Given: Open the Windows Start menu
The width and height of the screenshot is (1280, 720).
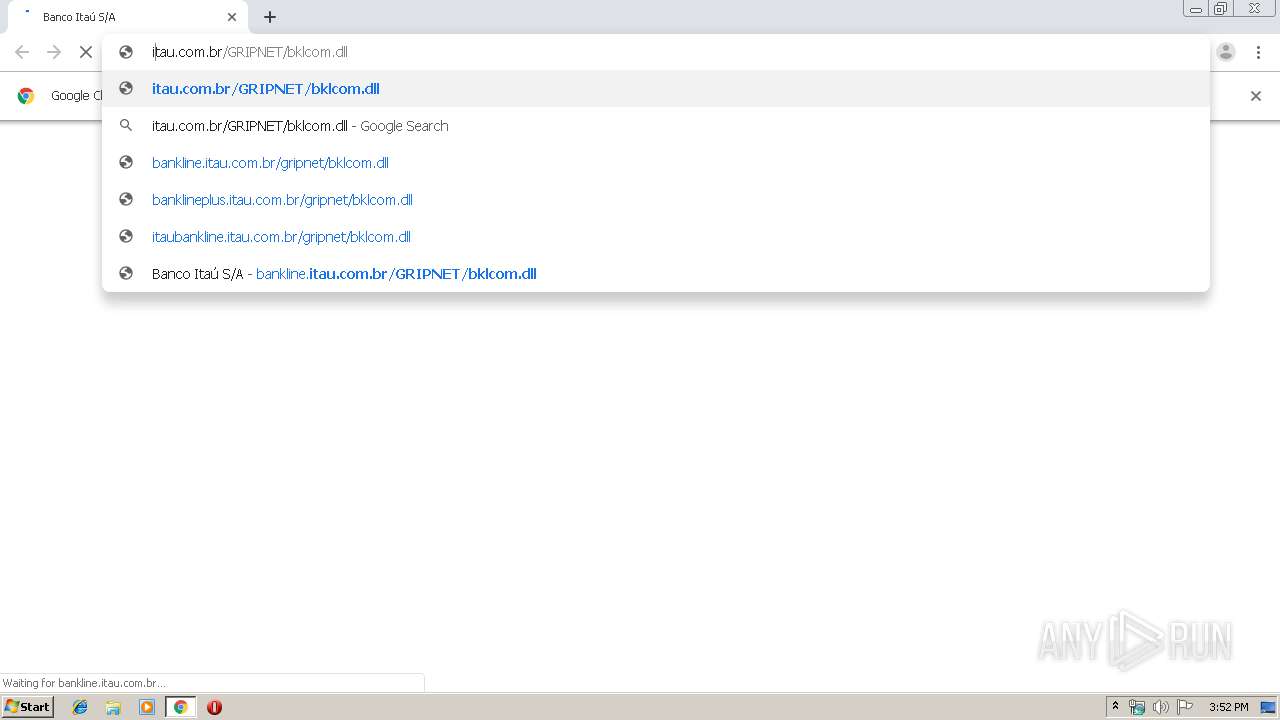Looking at the screenshot, I should (28, 707).
